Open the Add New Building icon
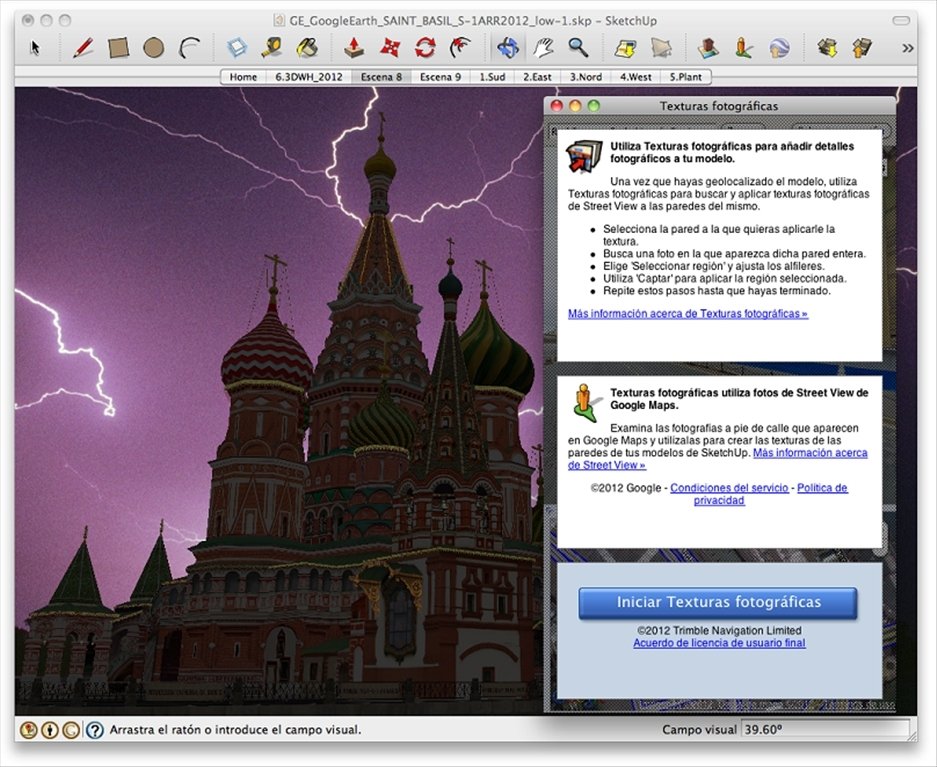This screenshot has width=937, height=767. [708, 48]
